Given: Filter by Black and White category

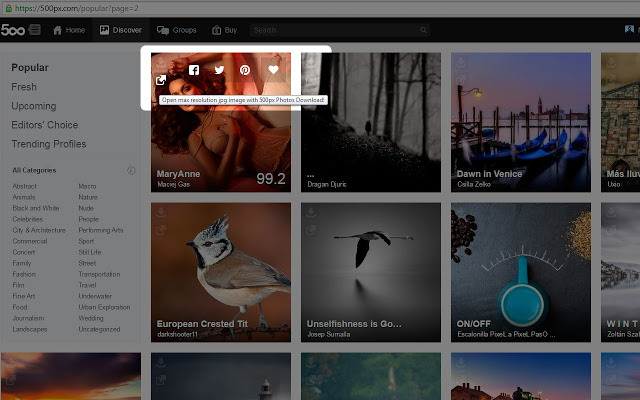Looking at the screenshot, I should click(36, 208).
